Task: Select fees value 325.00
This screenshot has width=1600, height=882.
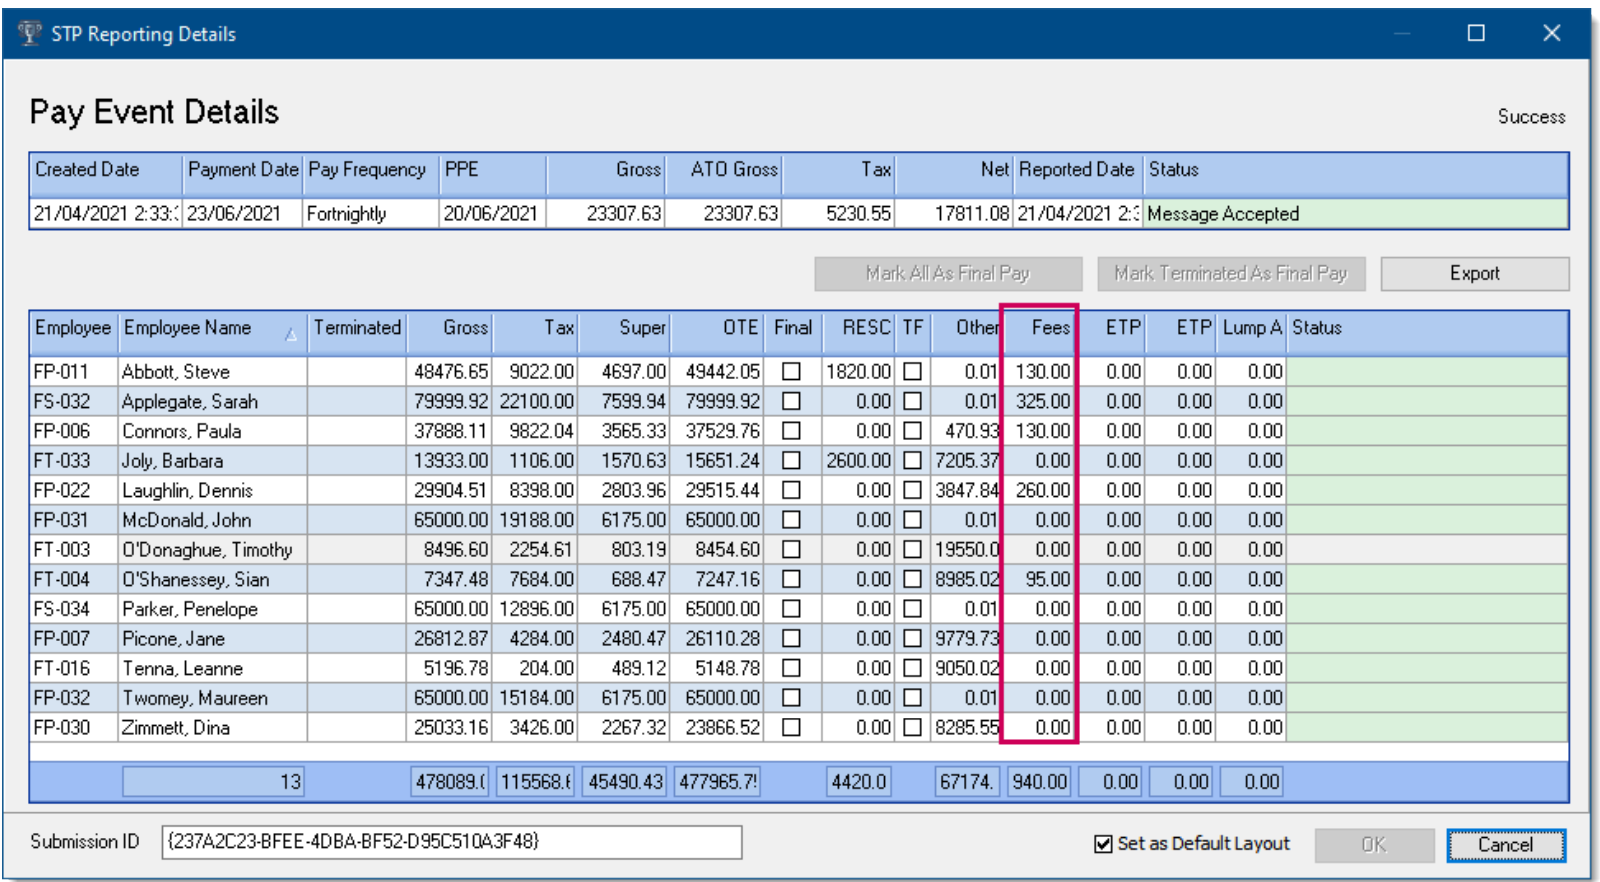Action: click(x=1039, y=402)
